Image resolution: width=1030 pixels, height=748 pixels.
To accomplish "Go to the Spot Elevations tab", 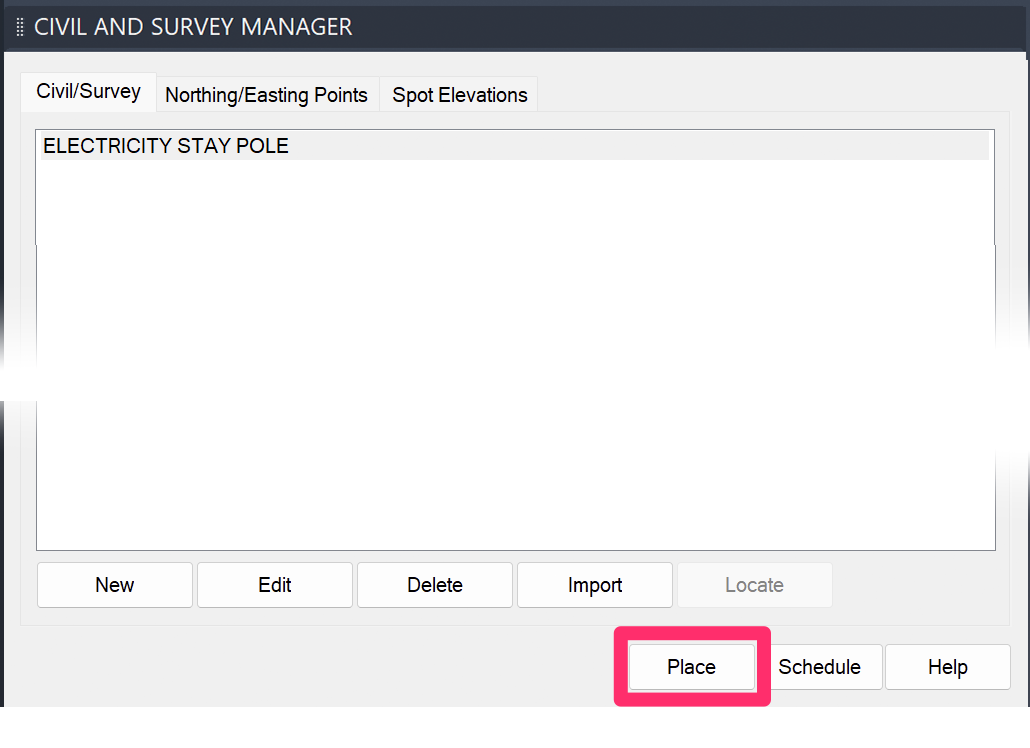I will (x=459, y=95).
